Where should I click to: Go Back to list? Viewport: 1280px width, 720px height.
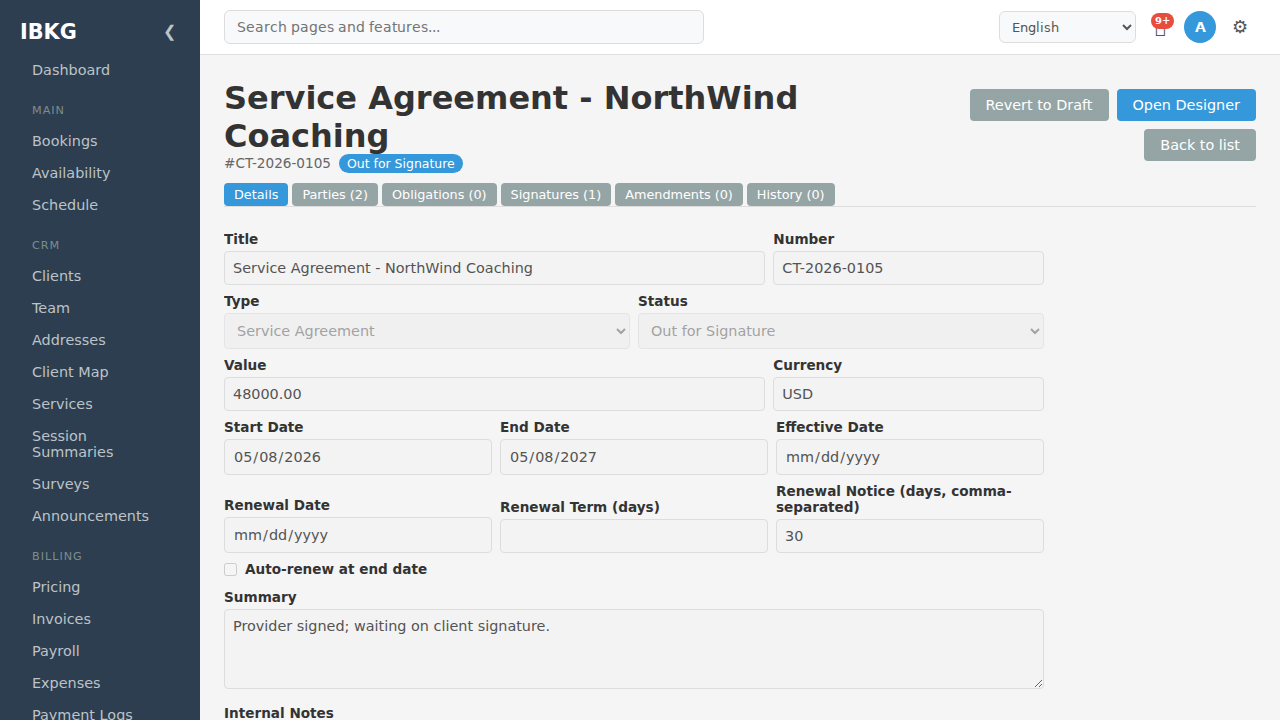[x=1200, y=145]
